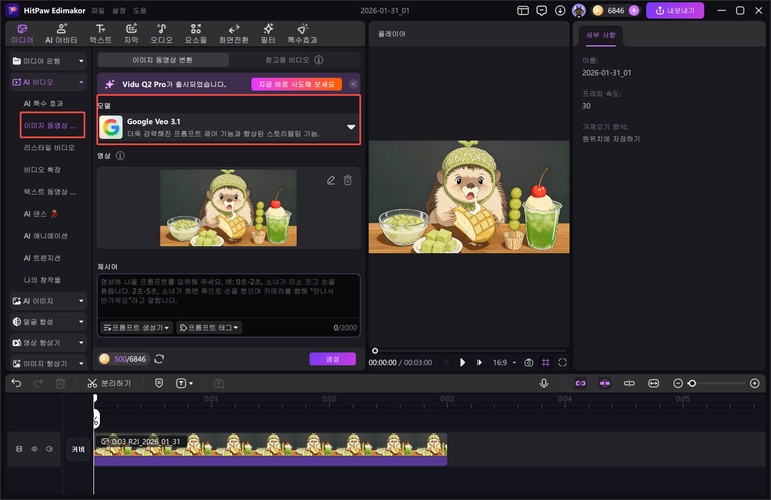The height and width of the screenshot is (500, 771).
Task: Toggle the purple magnetic snap icon
Action: click(x=605, y=383)
